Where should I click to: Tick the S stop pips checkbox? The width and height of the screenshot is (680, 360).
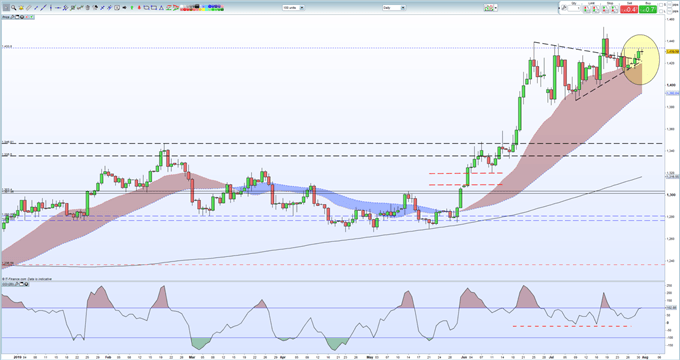(x=660, y=5)
